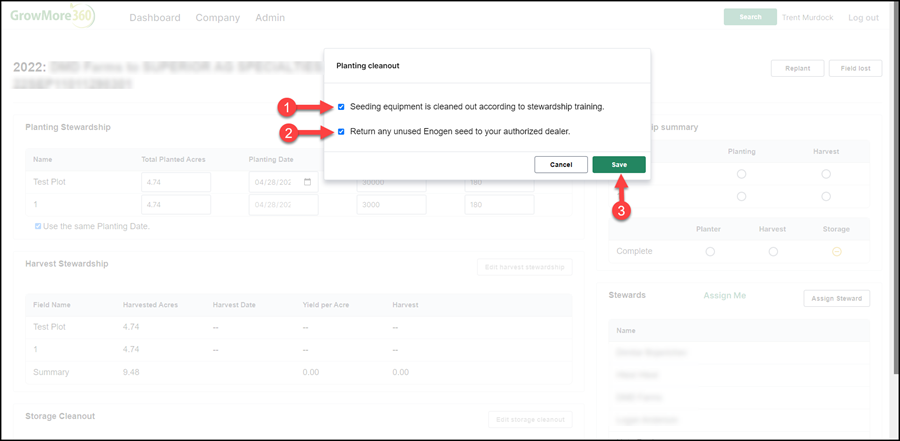900x441 pixels.
Task: Uncheck Use the same Planting Date
Action: 38,226
